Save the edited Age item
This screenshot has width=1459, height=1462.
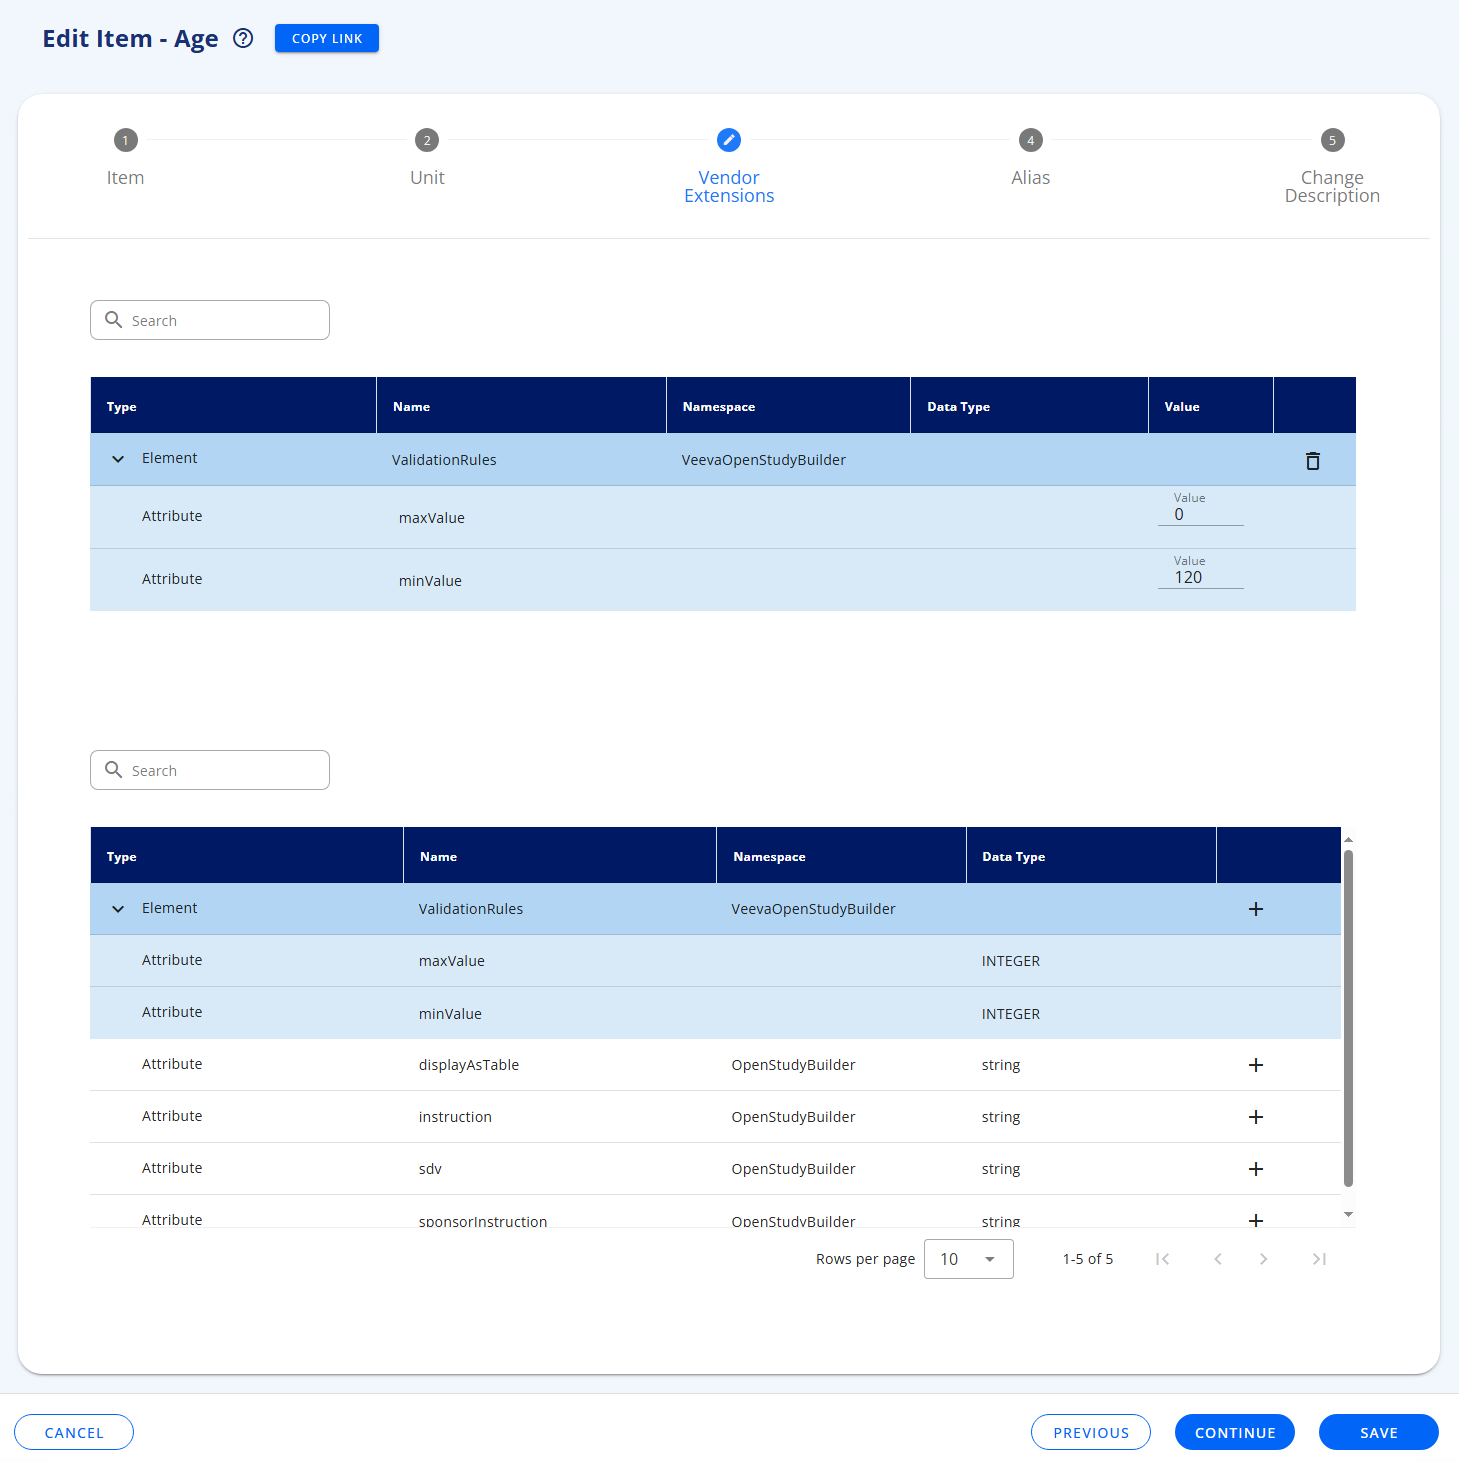1378,1432
